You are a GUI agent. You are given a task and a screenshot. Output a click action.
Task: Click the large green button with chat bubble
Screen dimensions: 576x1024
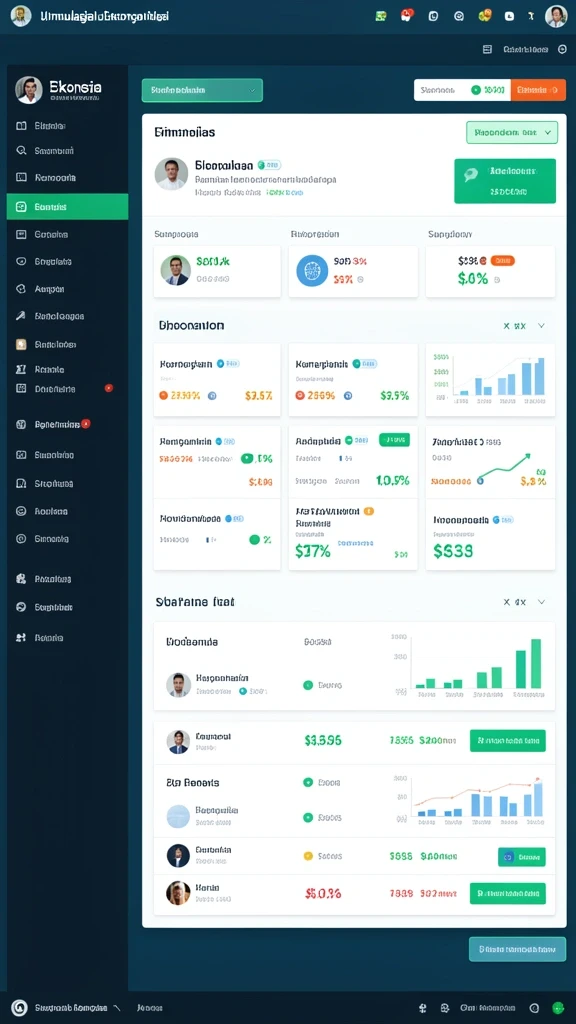point(505,181)
